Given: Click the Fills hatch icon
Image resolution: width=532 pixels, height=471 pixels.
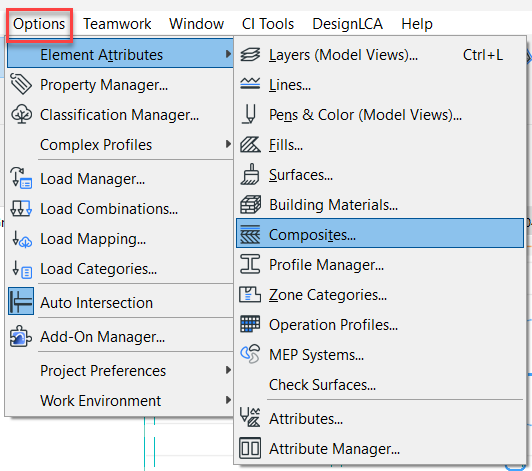Looking at the screenshot, I should (250, 145).
